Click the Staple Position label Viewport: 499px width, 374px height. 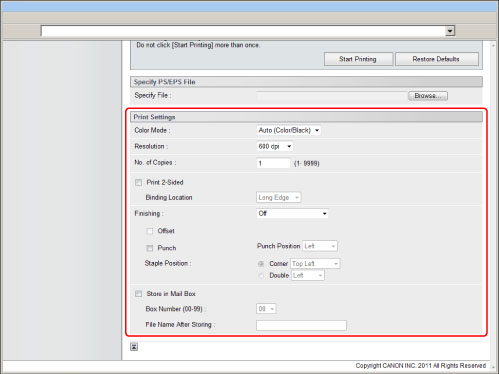[x=168, y=263]
